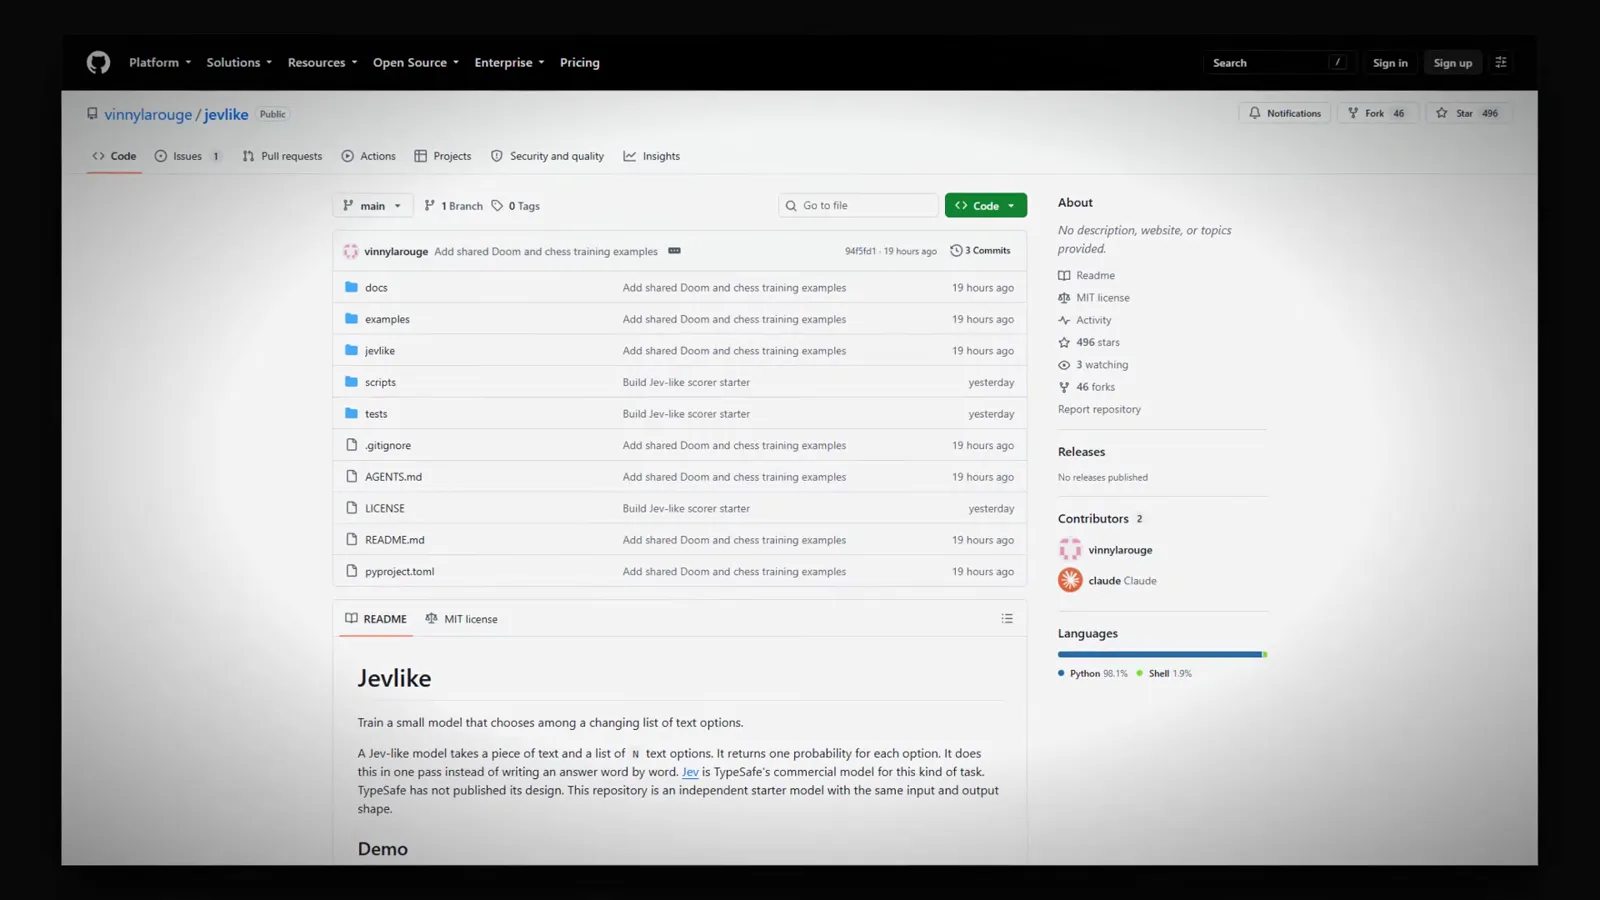Click the GitHub logo icon

coord(98,63)
